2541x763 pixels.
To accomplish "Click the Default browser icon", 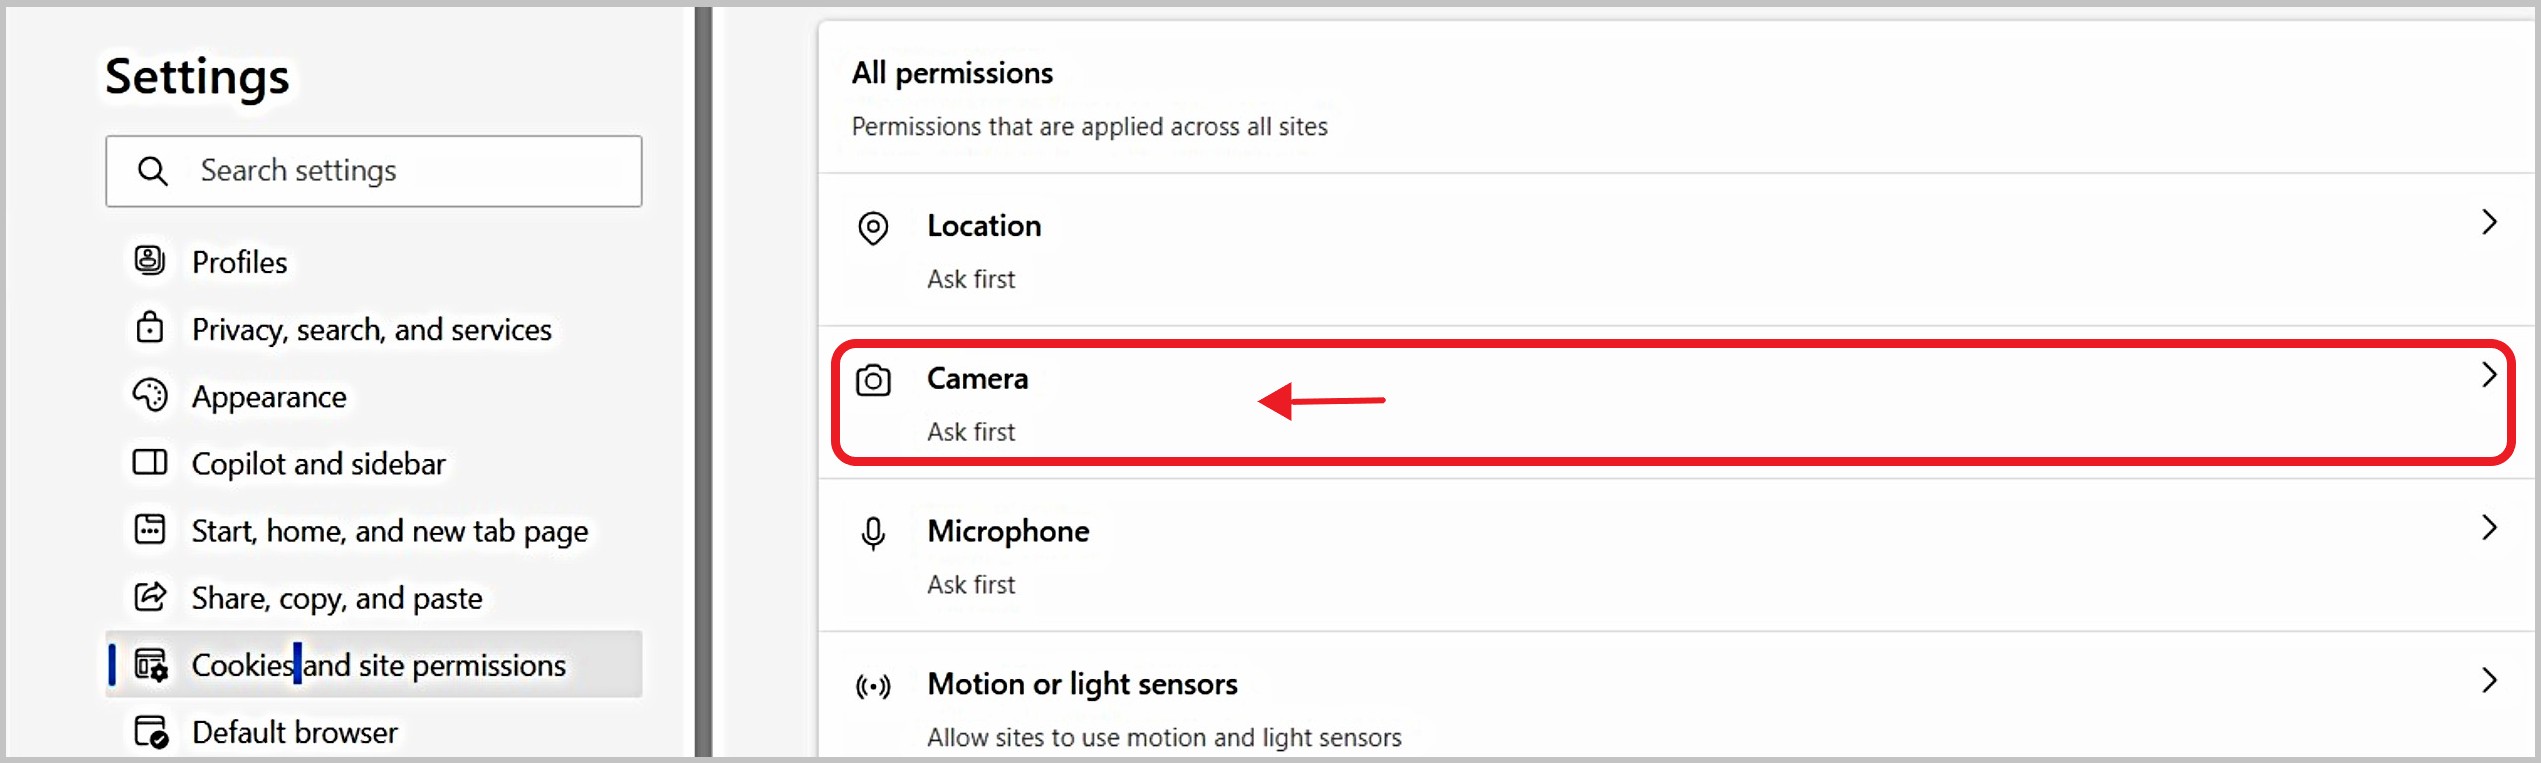I will point(150,732).
